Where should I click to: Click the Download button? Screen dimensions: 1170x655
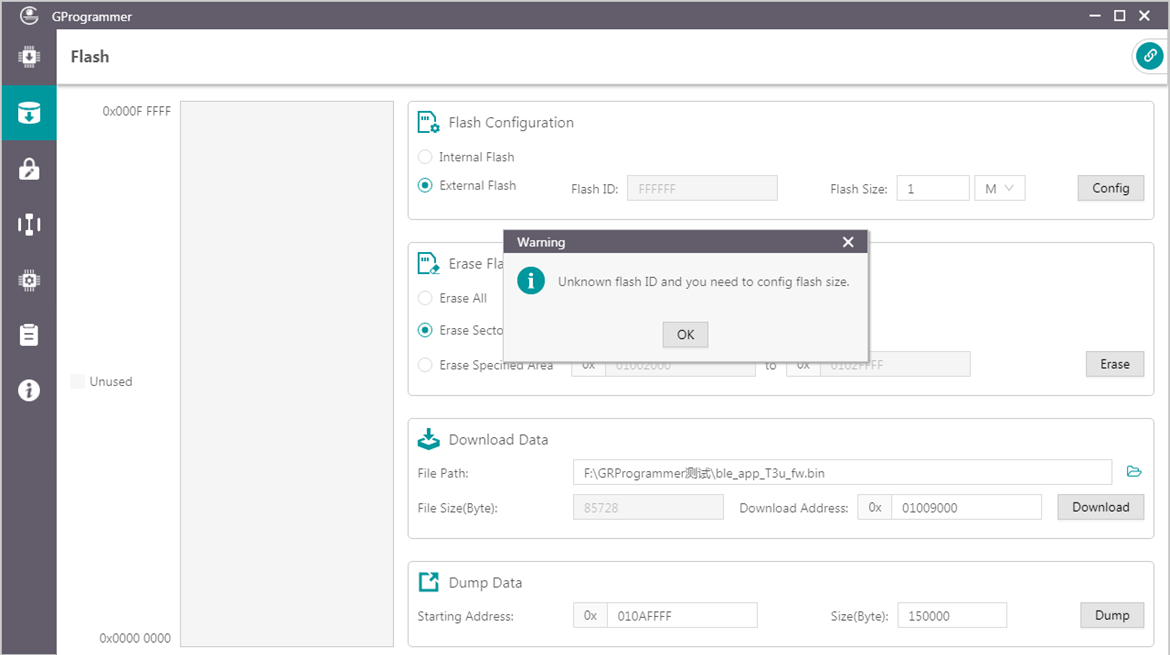point(1100,507)
